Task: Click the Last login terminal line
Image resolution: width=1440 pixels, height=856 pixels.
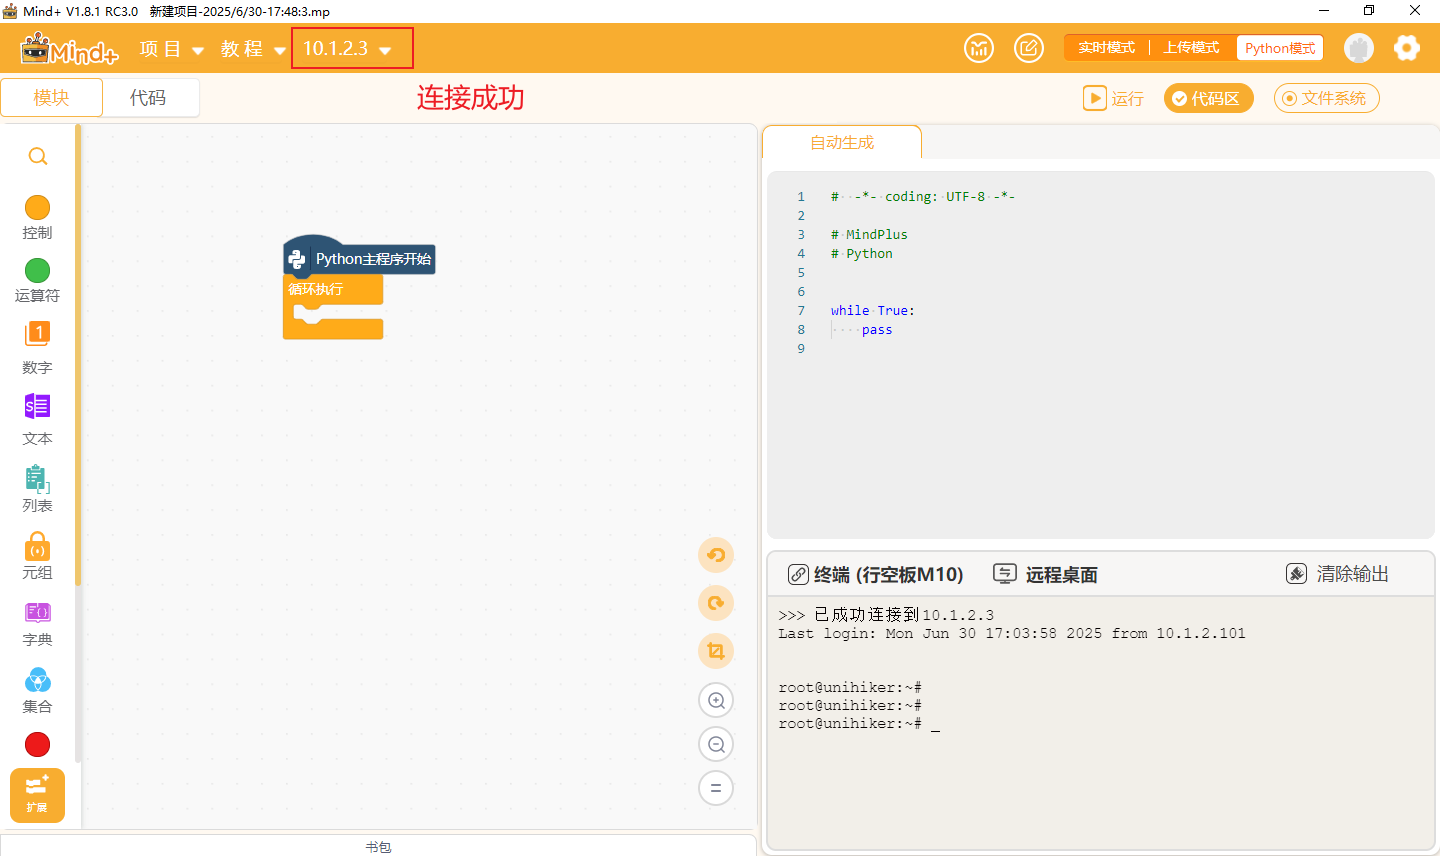Action: tap(1012, 634)
